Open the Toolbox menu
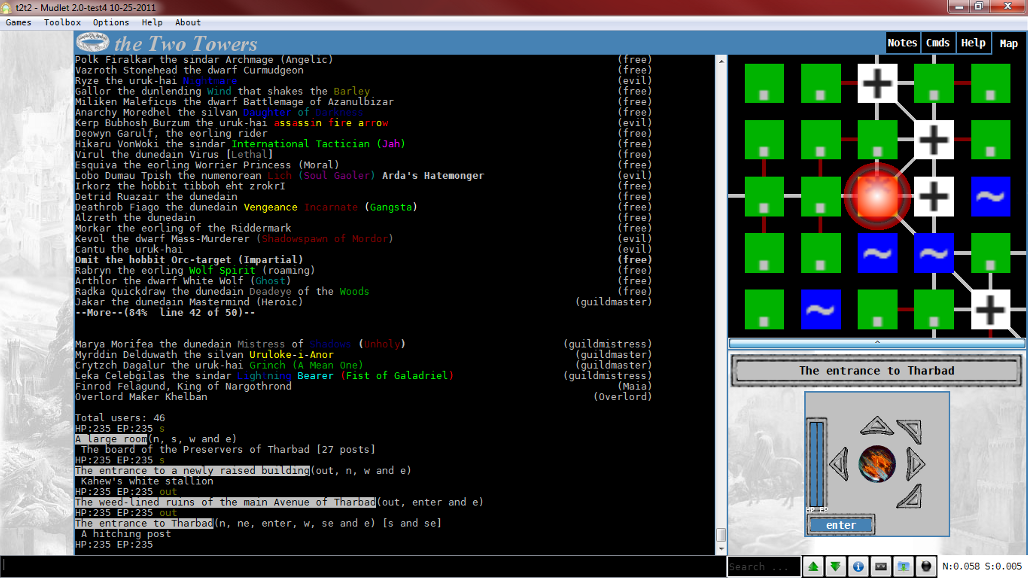This screenshot has height=578, width=1028. point(62,22)
